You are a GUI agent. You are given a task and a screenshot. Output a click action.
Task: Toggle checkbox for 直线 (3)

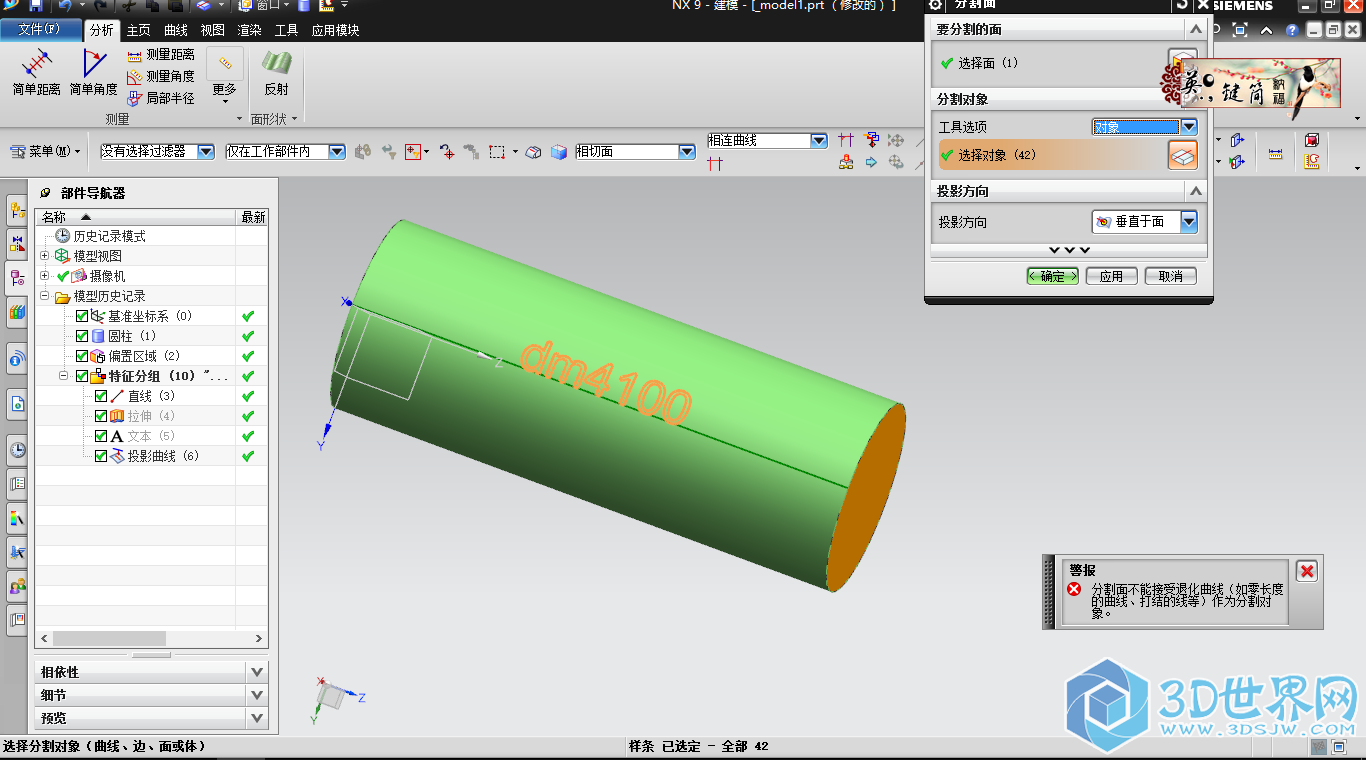click(x=101, y=396)
